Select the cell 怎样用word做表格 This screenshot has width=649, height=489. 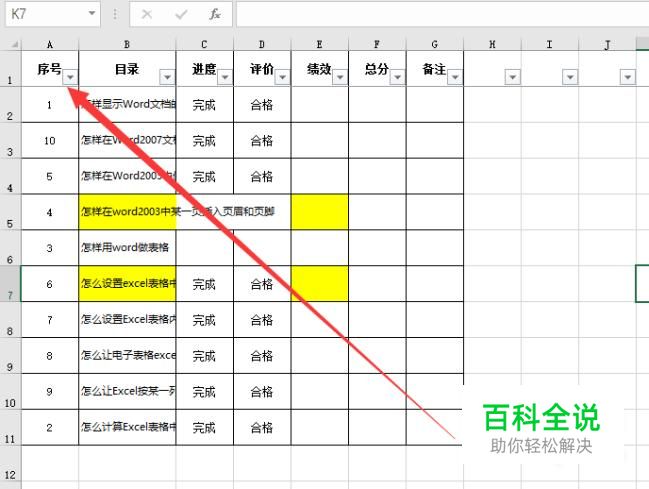pos(127,248)
